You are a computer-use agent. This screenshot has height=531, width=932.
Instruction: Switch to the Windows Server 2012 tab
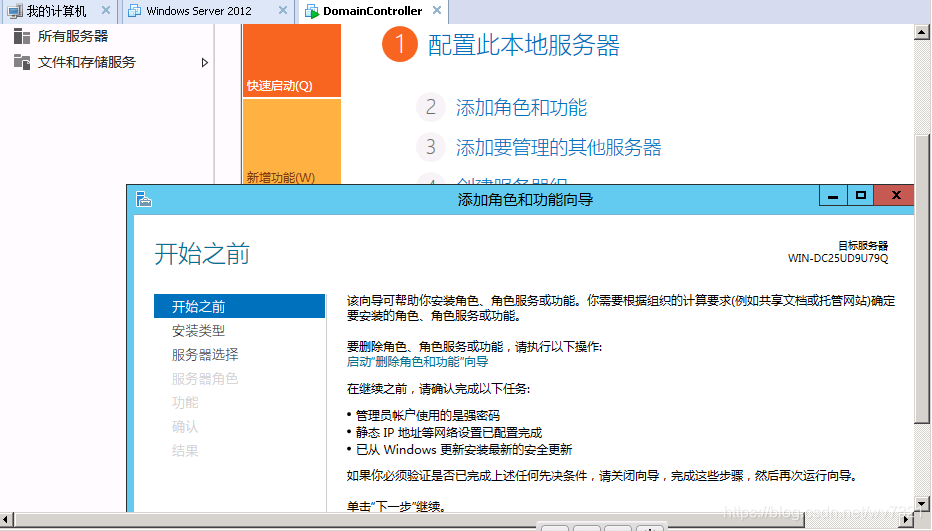coord(199,11)
